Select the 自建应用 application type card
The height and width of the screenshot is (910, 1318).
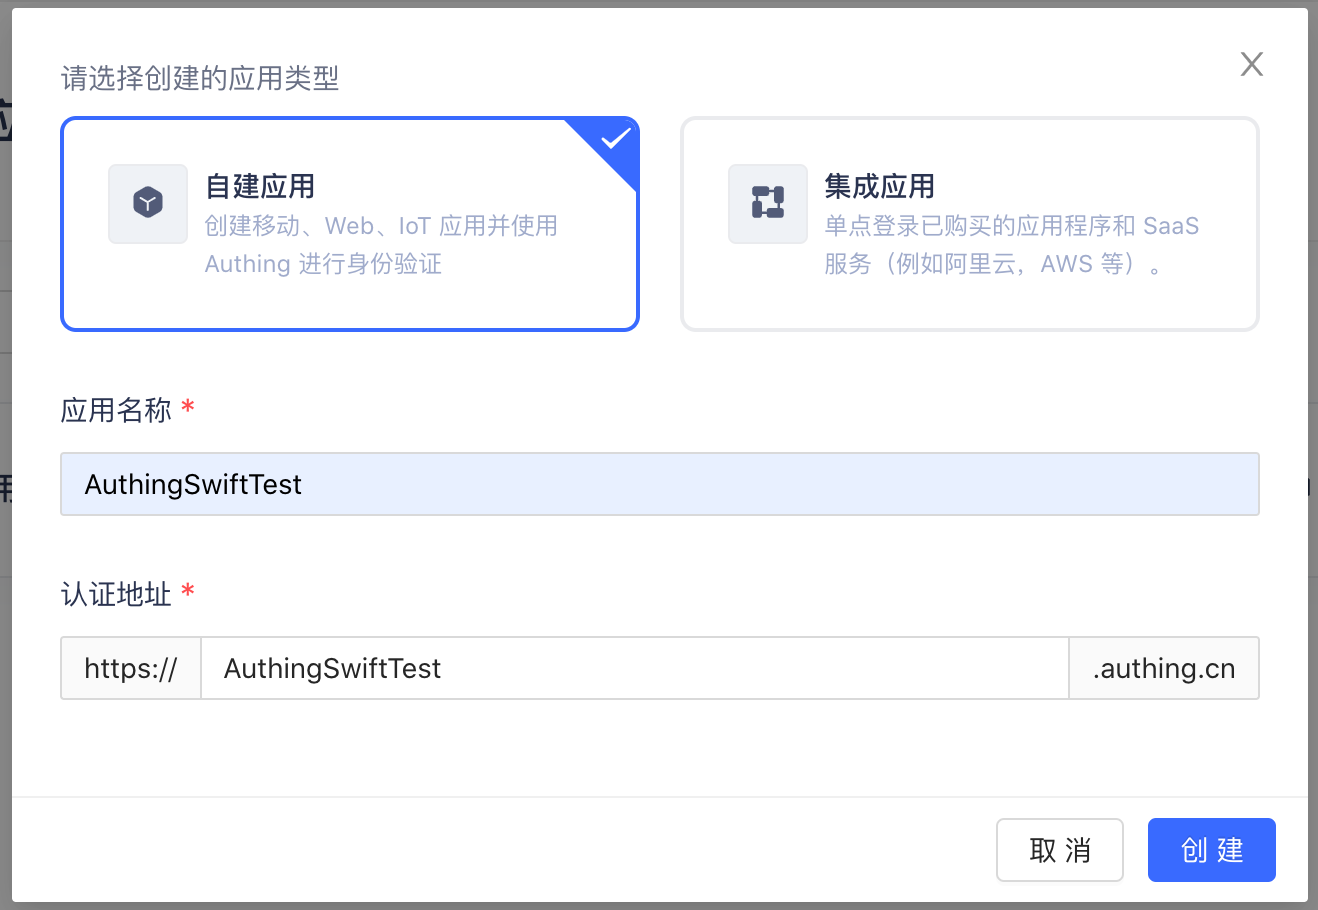[x=350, y=224]
